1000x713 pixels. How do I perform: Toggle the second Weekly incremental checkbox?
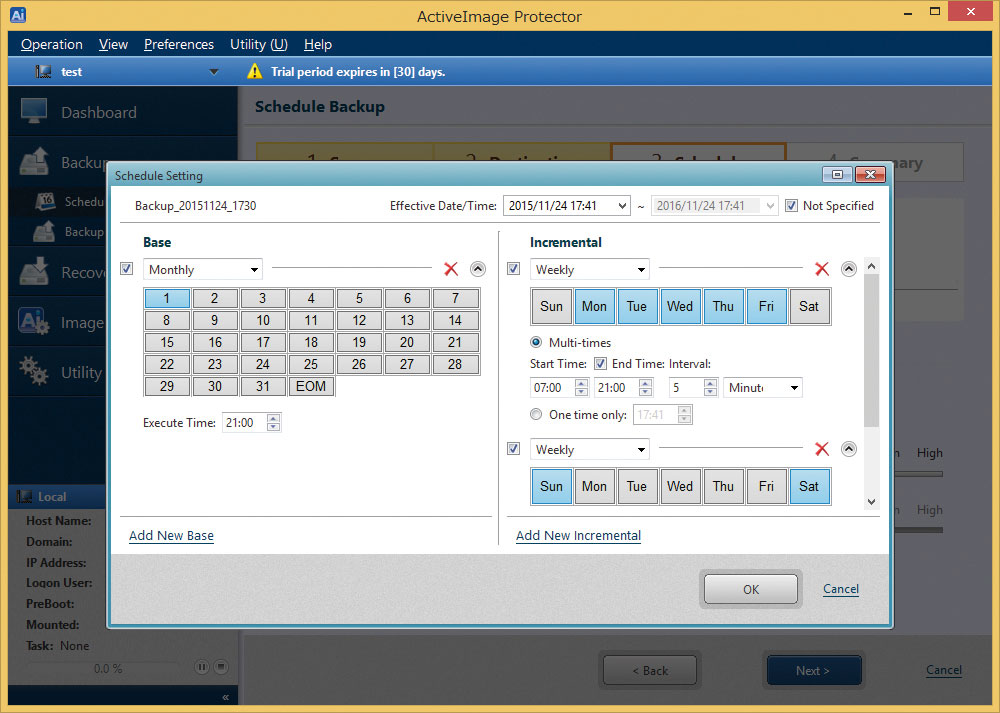click(x=513, y=448)
